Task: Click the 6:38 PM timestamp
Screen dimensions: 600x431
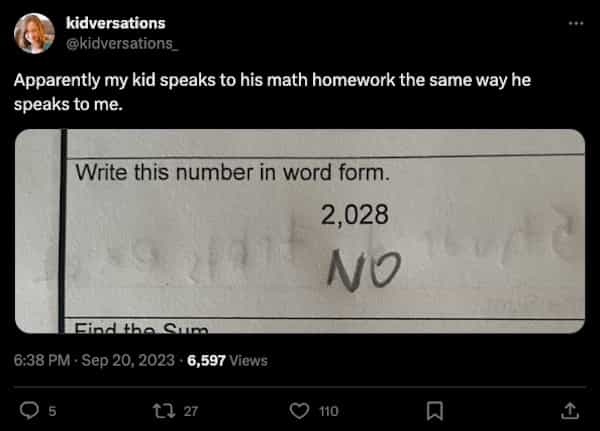Action: tap(41, 360)
